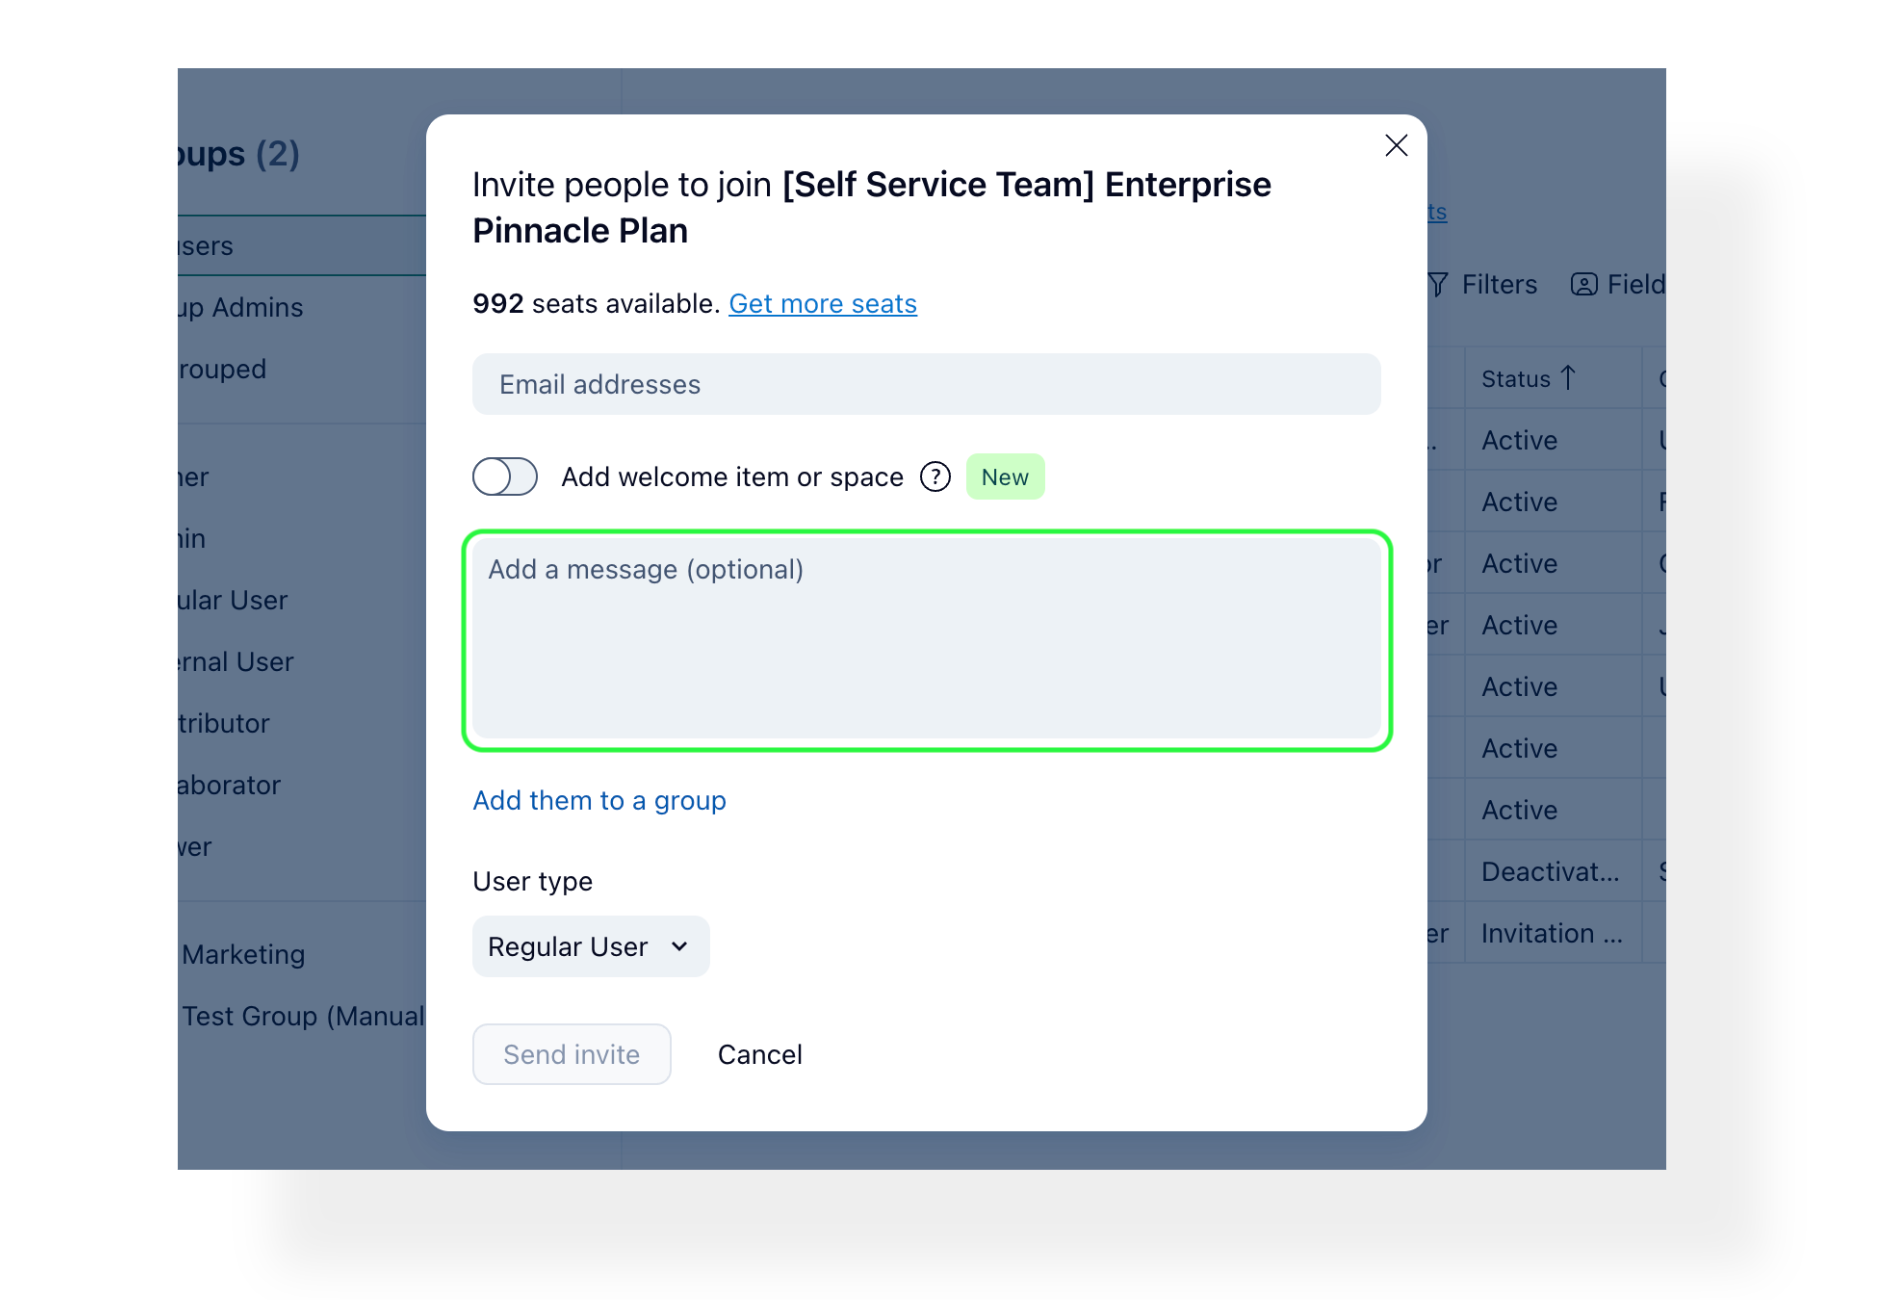Close the invite dialog with X icon
The width and height of the screenshot is (1904, 1300).
[x=1396, y=146]
